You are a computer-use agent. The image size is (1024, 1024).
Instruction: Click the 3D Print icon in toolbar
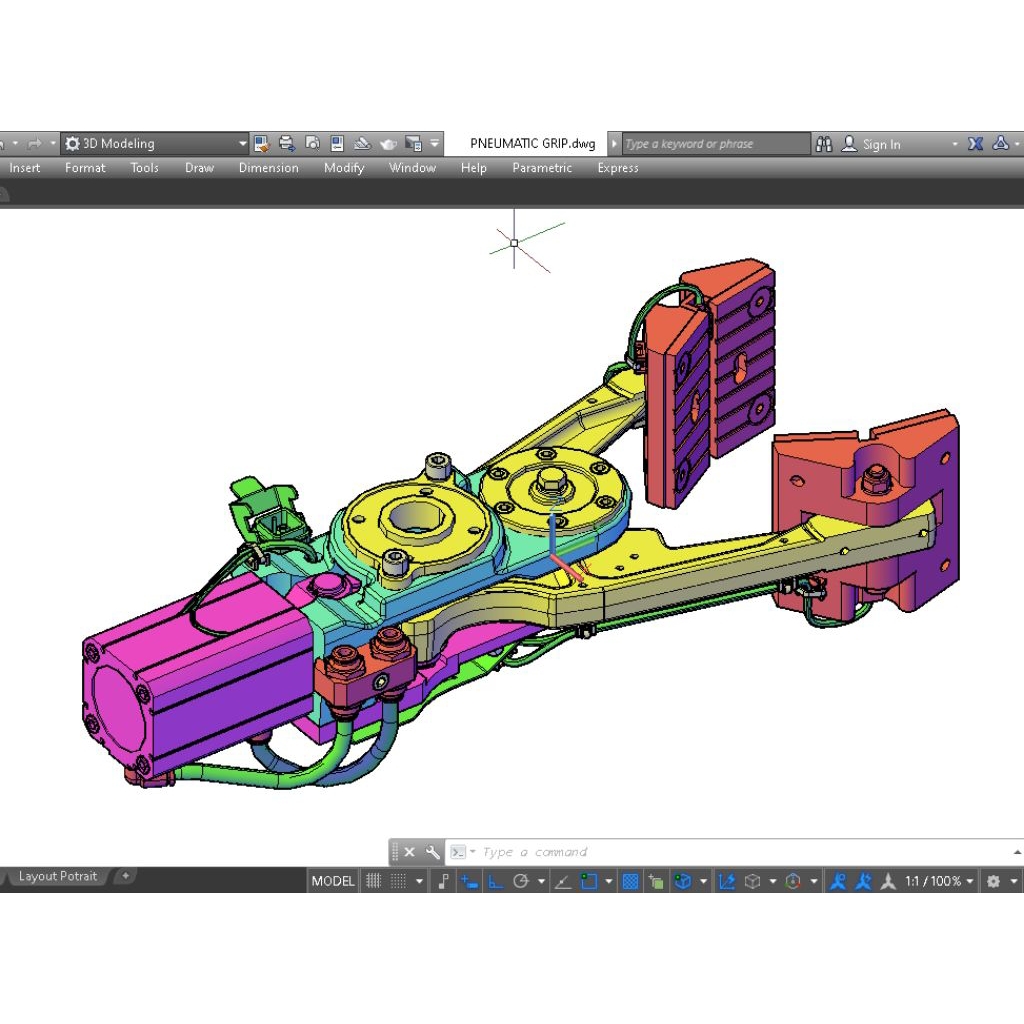point(362,143)
